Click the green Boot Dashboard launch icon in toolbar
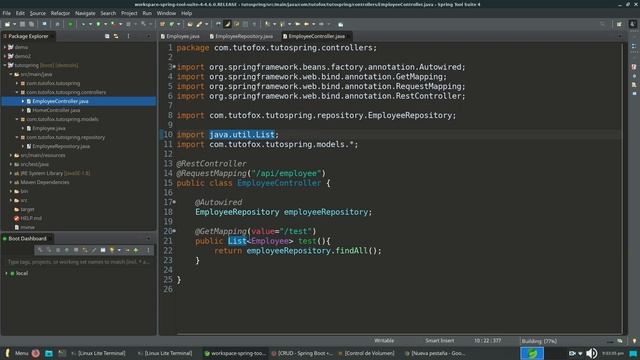The height and width of the screenshot is (360, 640). [70, 24]
